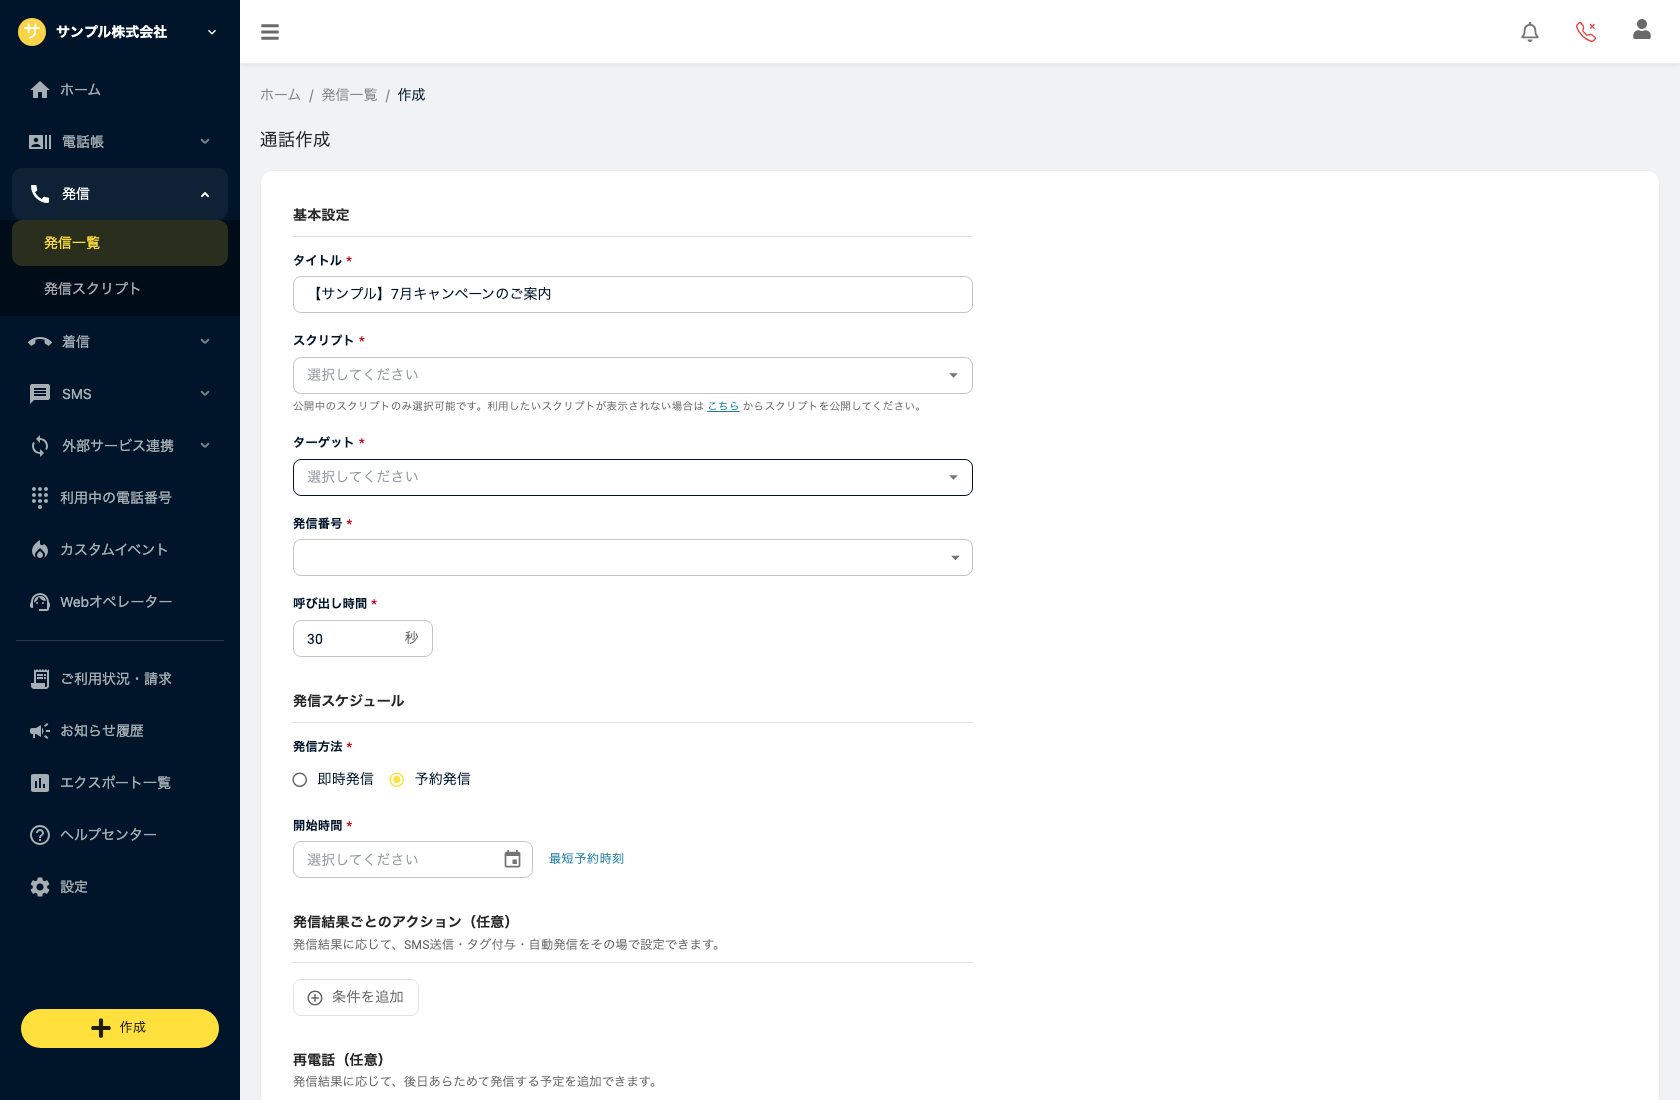The image size is (1680, 1100).
Task: Select 即時発信 radio button
Action: click(300, 780)
